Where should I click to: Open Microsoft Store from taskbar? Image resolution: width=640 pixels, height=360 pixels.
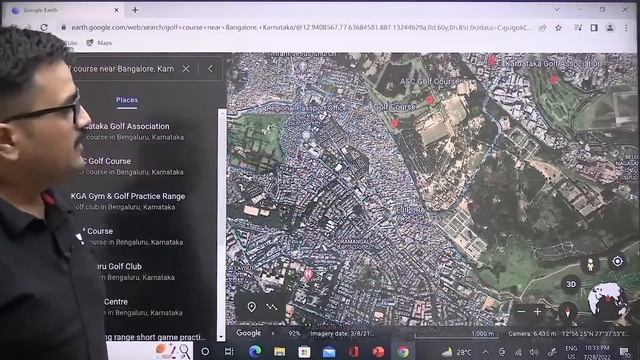(x=304, y=351)
